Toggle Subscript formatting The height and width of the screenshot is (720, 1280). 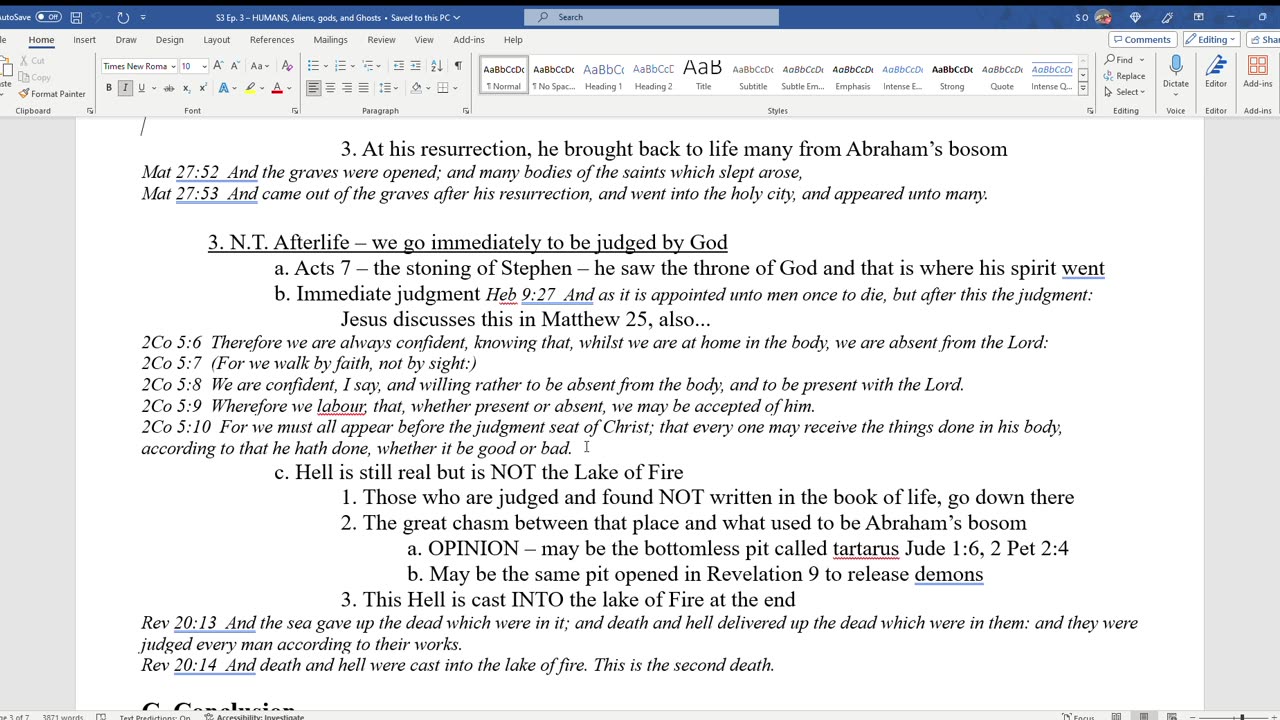click(185, 88)
